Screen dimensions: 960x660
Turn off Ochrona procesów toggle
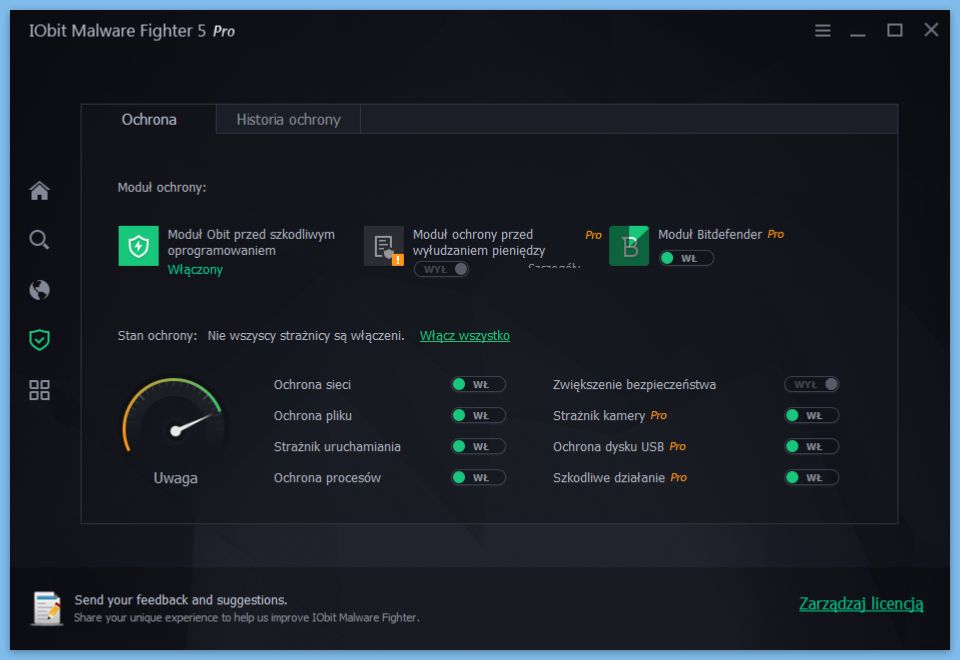pyautogui.click(x=478, y=478)
